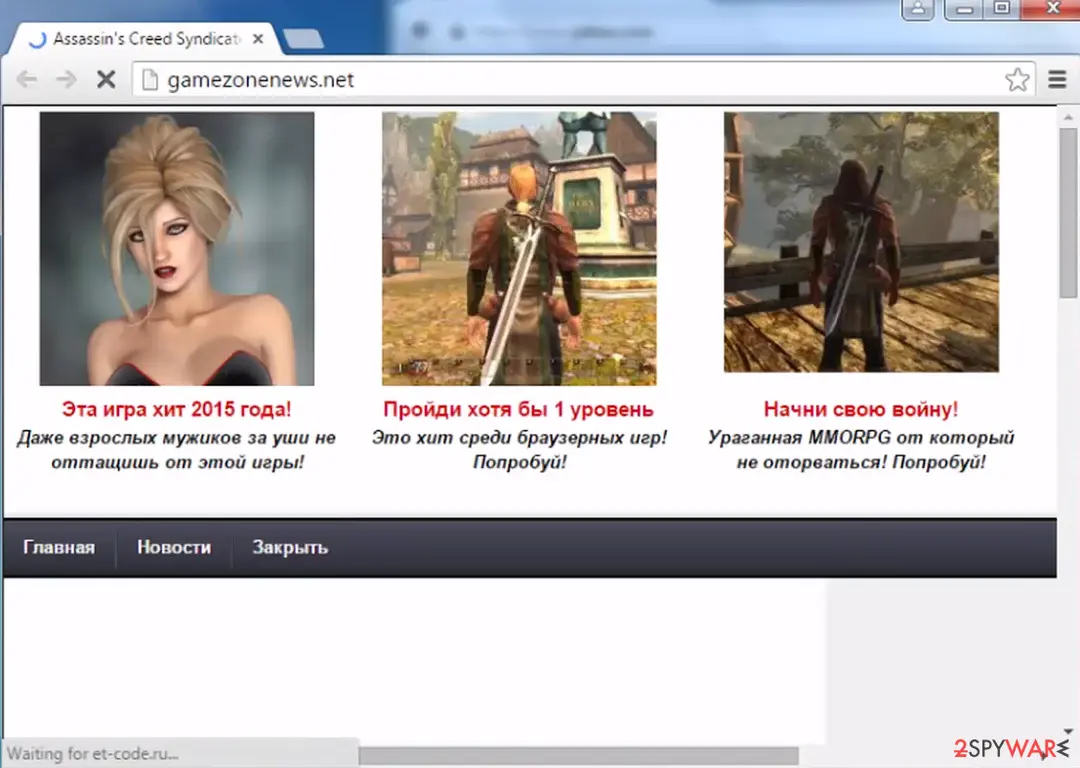
Task: Open the Chrome user profile button
Action: 918,9
